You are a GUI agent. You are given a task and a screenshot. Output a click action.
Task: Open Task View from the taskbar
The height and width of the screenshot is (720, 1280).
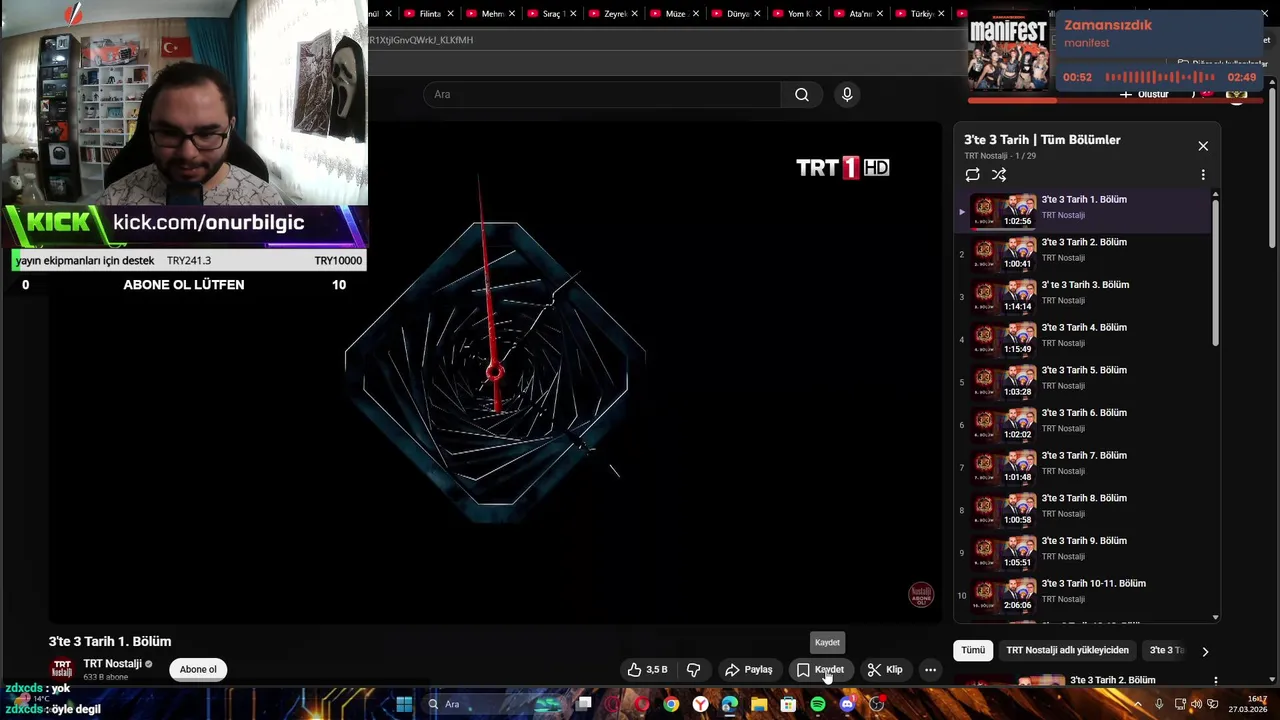point(584,703)
